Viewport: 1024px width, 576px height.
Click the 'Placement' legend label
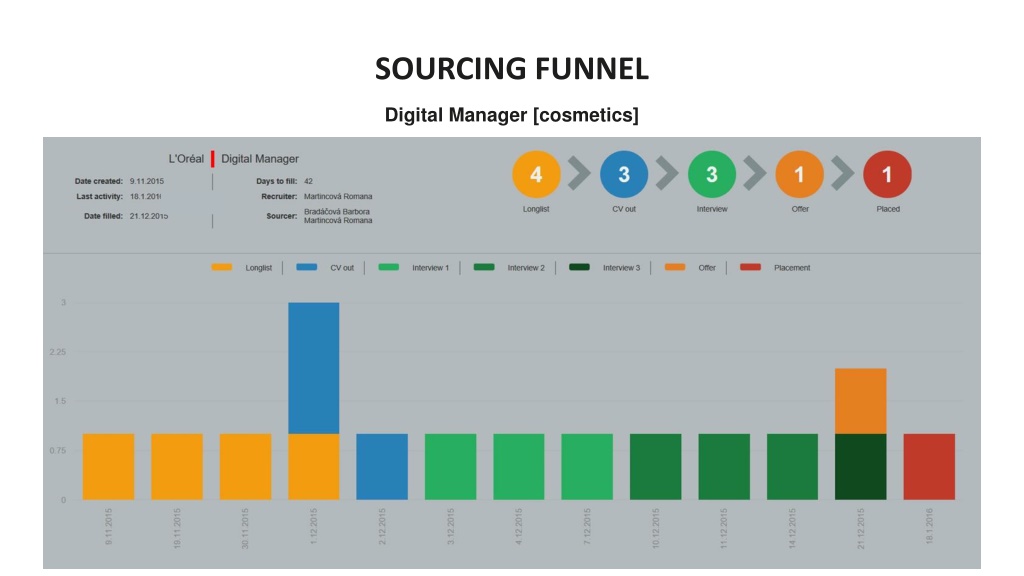click(x=792, y=268)
